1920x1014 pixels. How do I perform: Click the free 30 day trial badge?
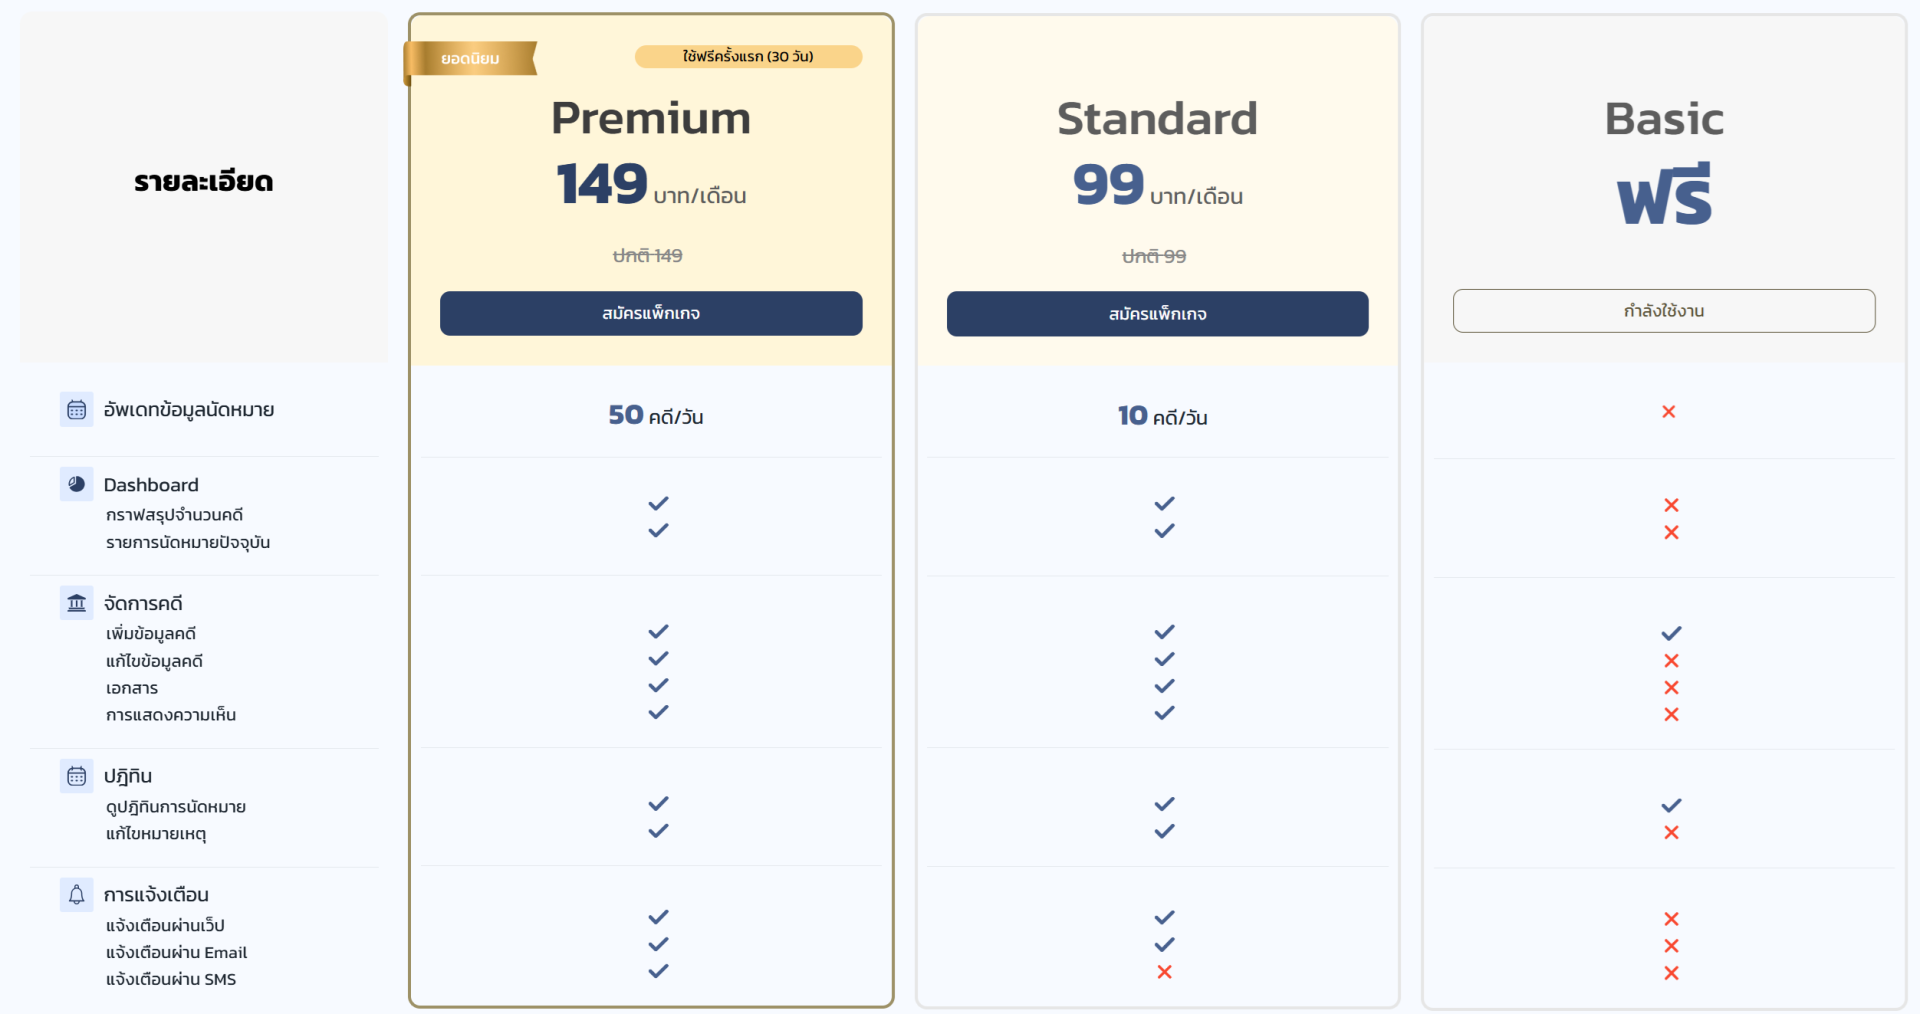[x=748, y=57]
